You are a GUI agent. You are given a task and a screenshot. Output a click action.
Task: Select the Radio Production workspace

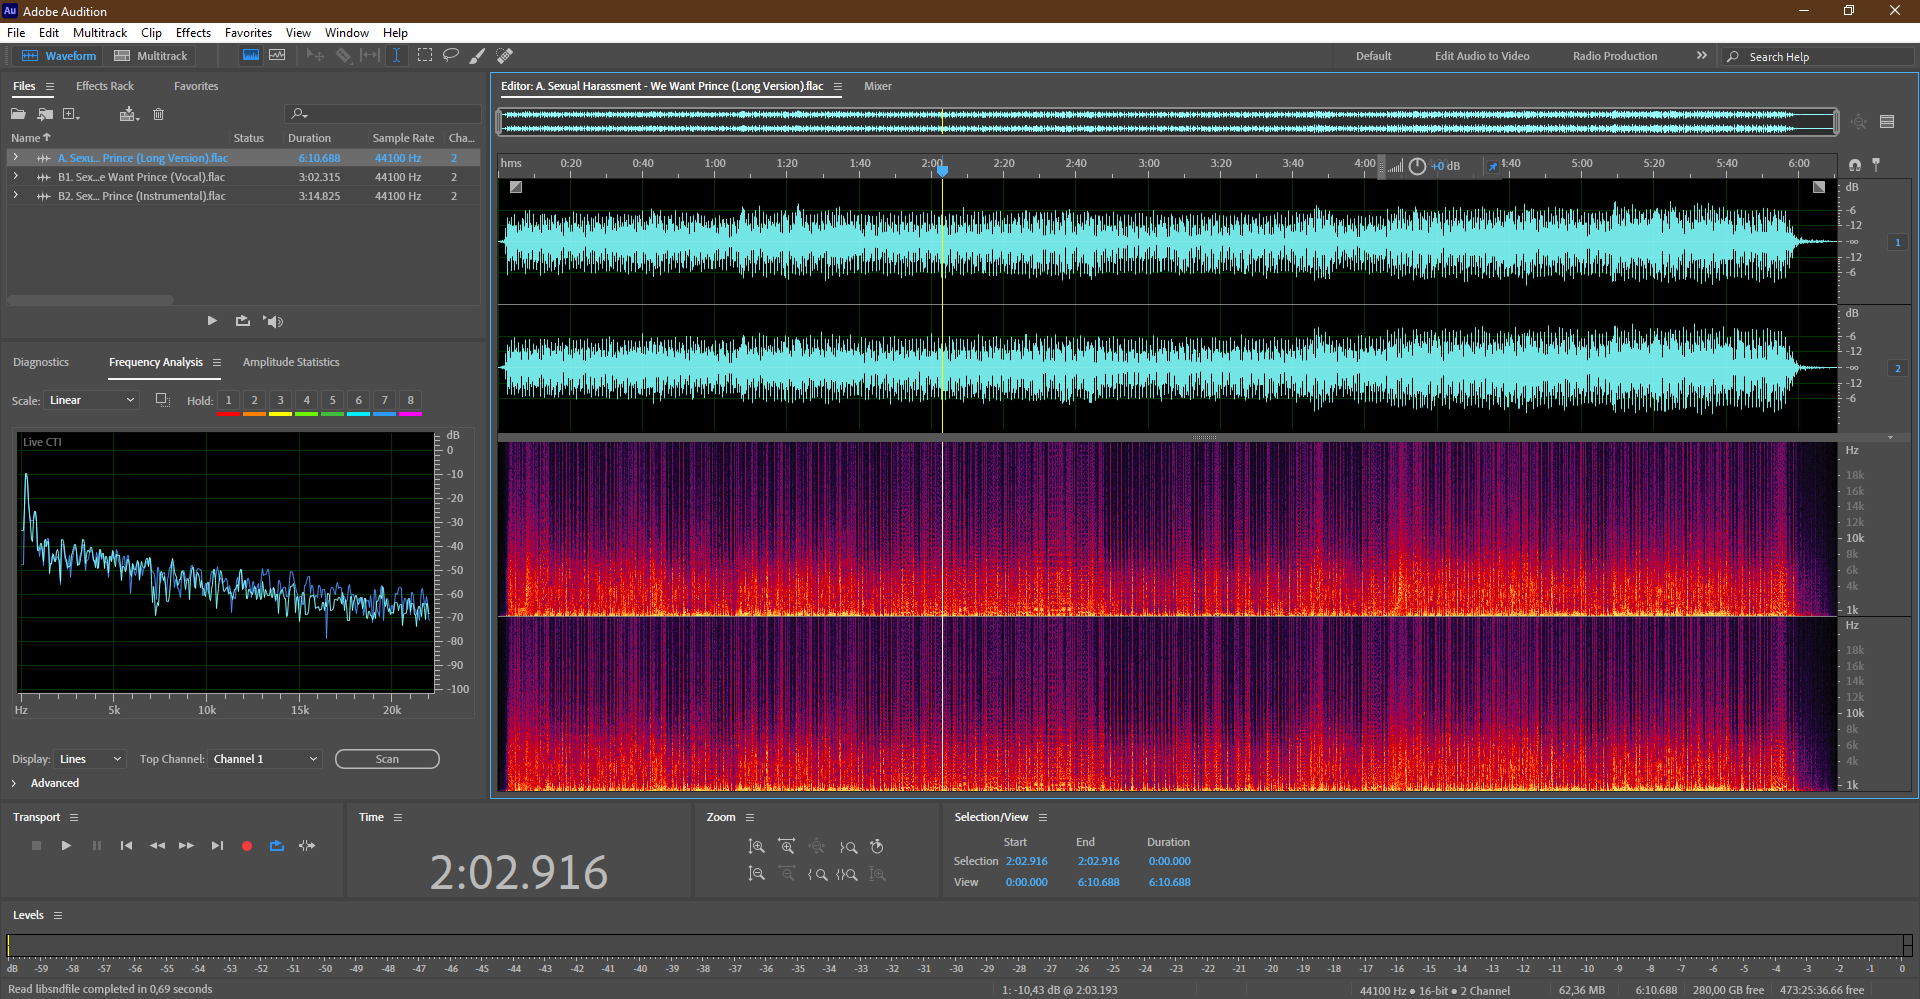[x=1614, y=56]
